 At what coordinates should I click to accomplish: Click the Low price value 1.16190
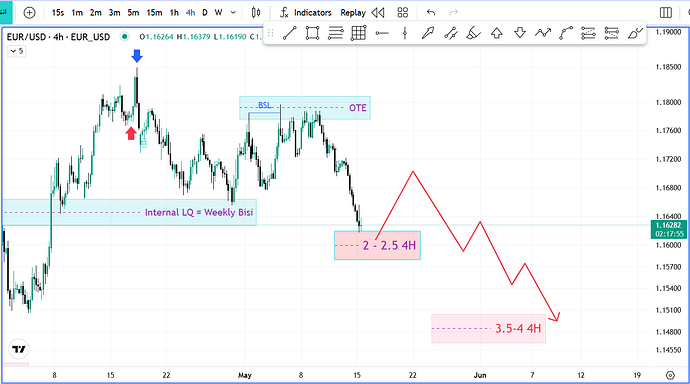click(x=230, y=37)
